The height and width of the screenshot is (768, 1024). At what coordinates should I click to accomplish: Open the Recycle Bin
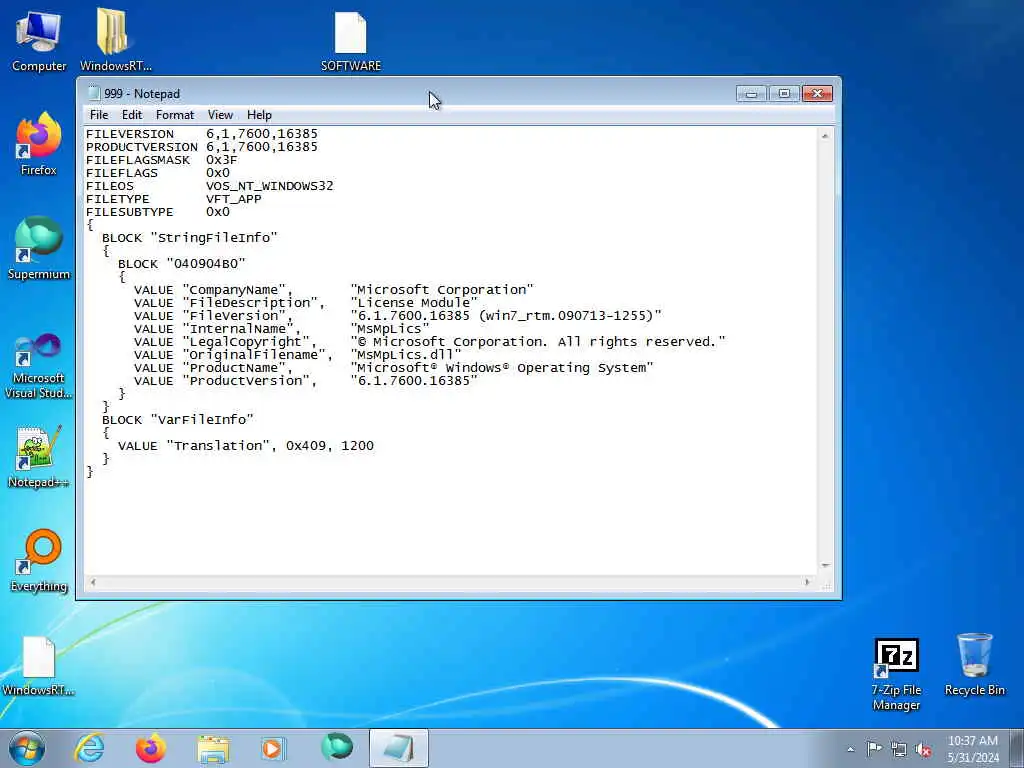[x=974, y=664]
